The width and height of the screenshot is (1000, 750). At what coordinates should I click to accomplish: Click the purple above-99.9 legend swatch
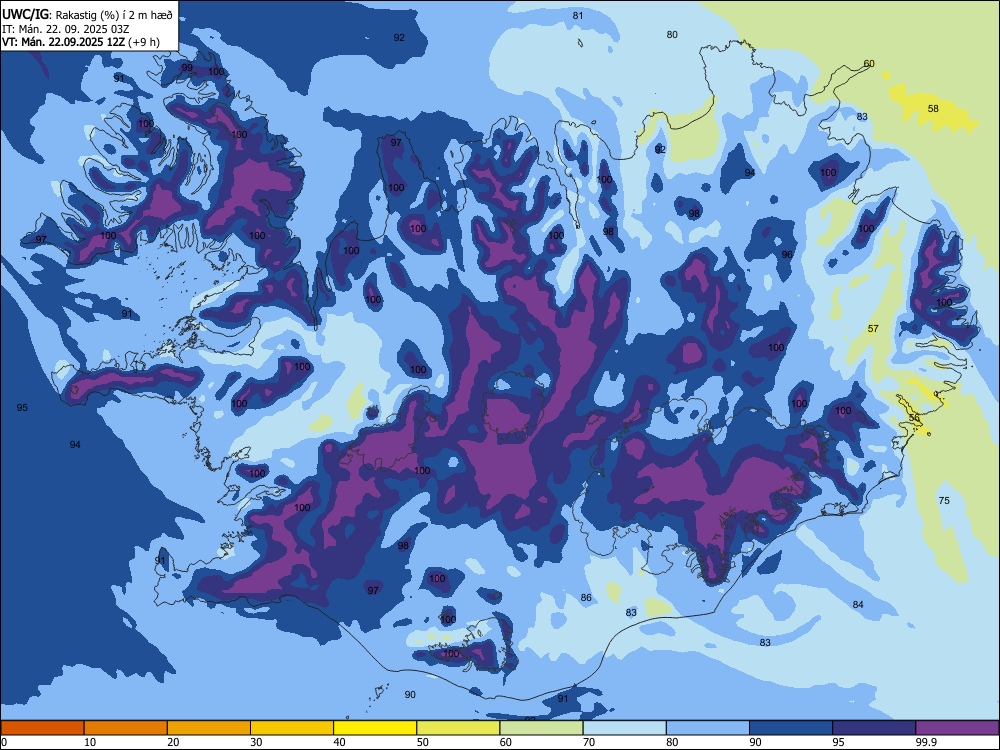coord(957,728)
